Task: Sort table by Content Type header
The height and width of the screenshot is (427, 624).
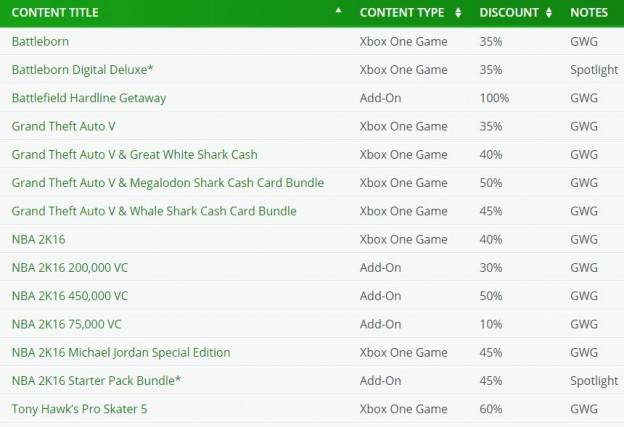Action: click(x=402, y=12)
